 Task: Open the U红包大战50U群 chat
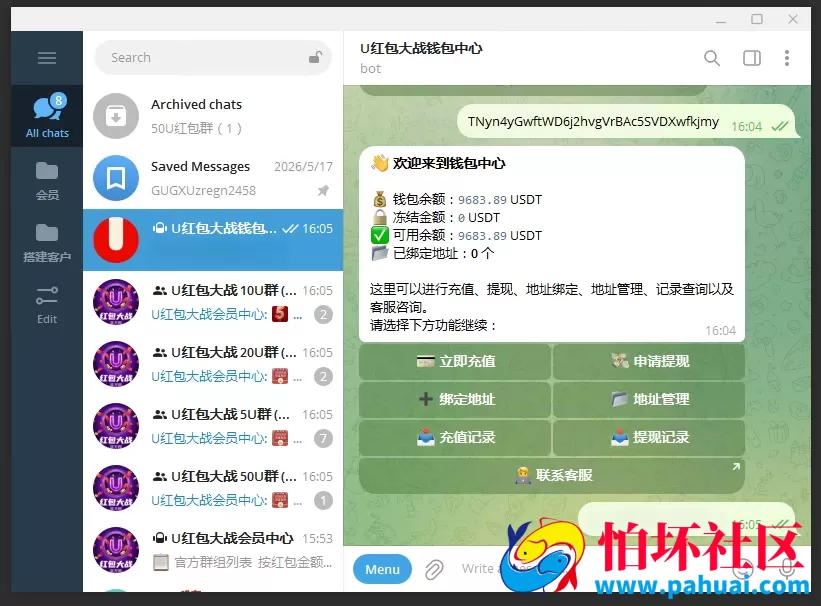213,488
